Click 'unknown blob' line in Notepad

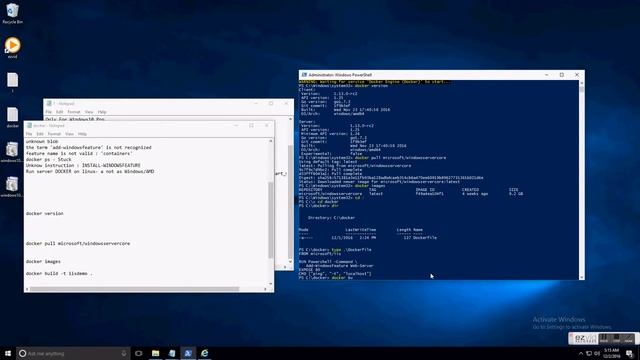pos(42,141)
